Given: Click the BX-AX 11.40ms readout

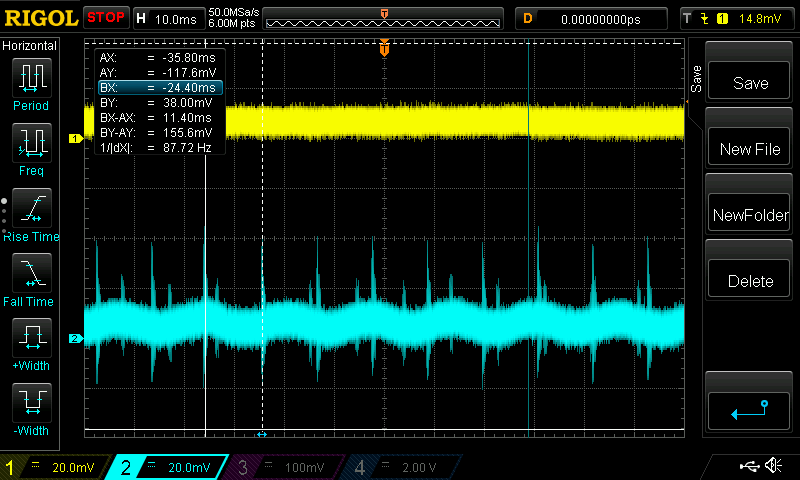Looking at the screenshot, I should pyautogui.click(x=158, y=118).
